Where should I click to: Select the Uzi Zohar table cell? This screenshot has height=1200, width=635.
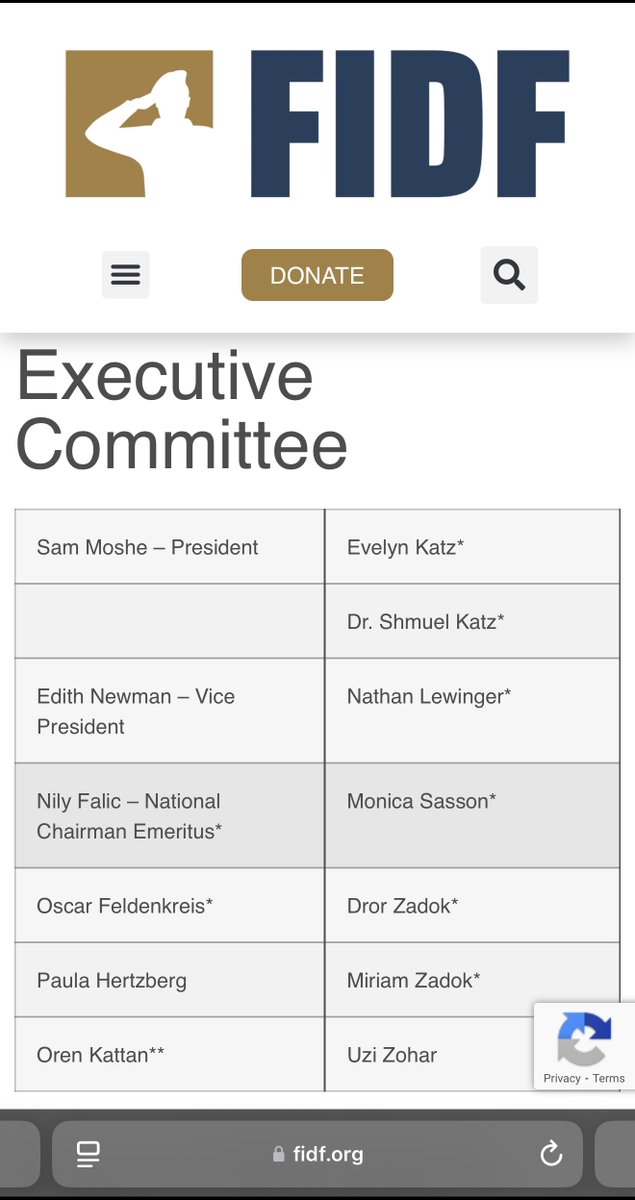point(430,1054)
